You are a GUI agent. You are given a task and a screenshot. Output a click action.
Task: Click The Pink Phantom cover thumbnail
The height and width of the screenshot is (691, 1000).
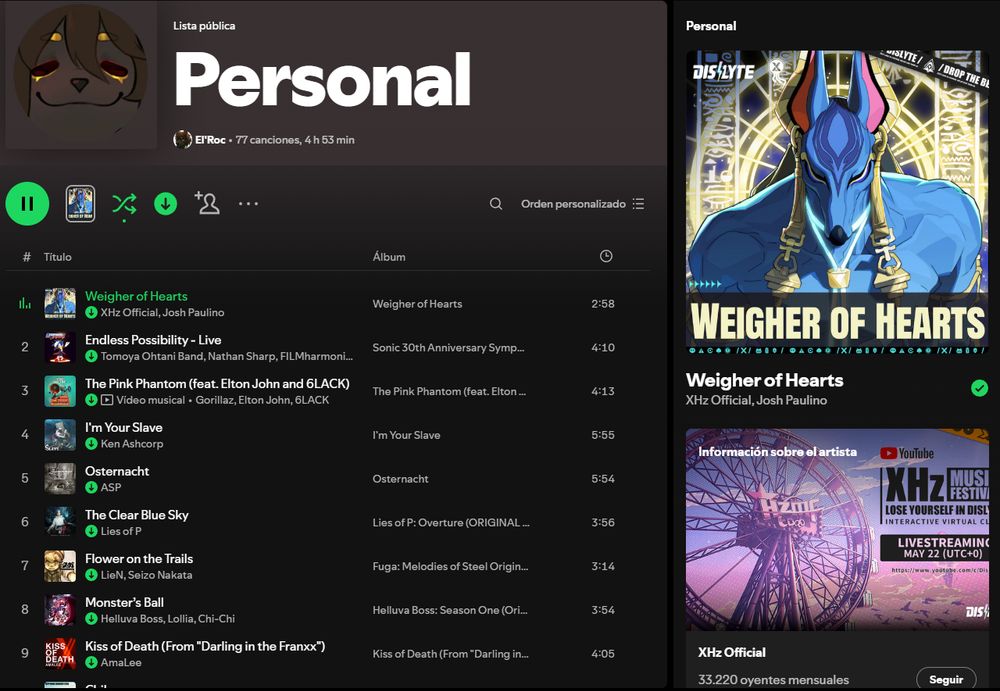[x=60, y=391]
